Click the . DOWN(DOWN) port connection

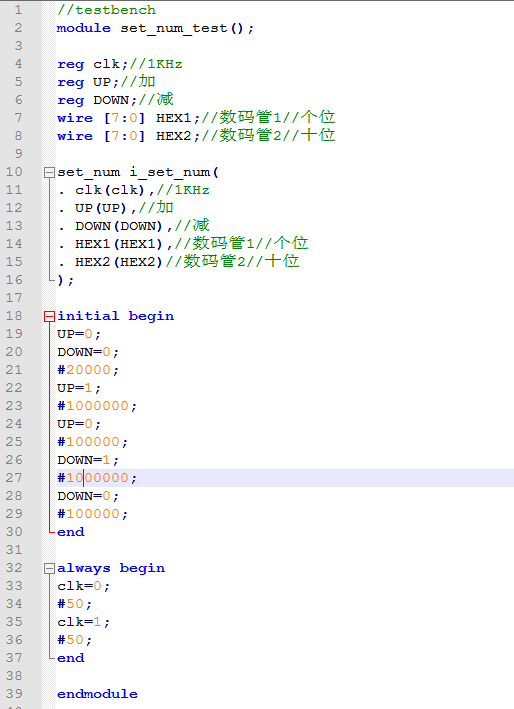pyautogui.click(x=133, y=226)
